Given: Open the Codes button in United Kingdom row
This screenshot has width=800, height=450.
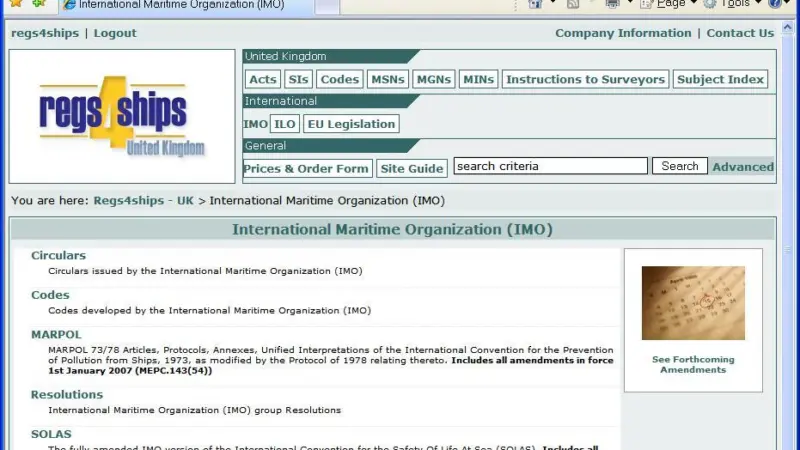Looking at the screenshot, I should (340, 80).
